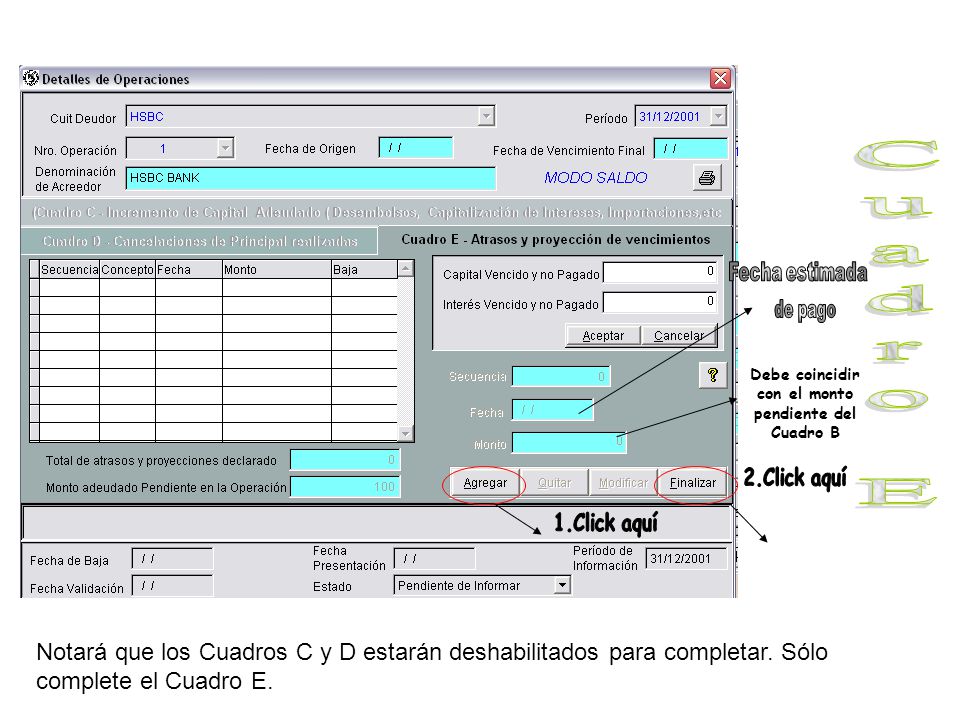
Task: Click the Aceptar button
Action: click(603, 336)
